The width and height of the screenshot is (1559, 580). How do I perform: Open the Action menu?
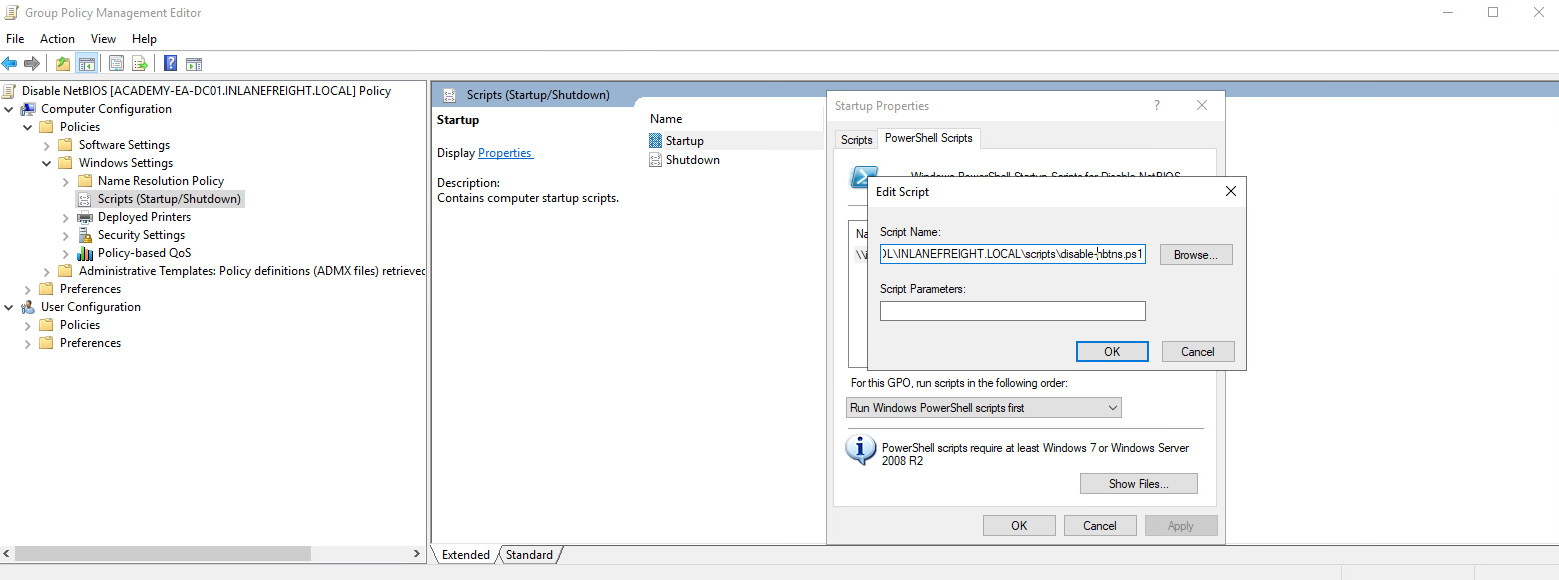click(x=57, y=39)
